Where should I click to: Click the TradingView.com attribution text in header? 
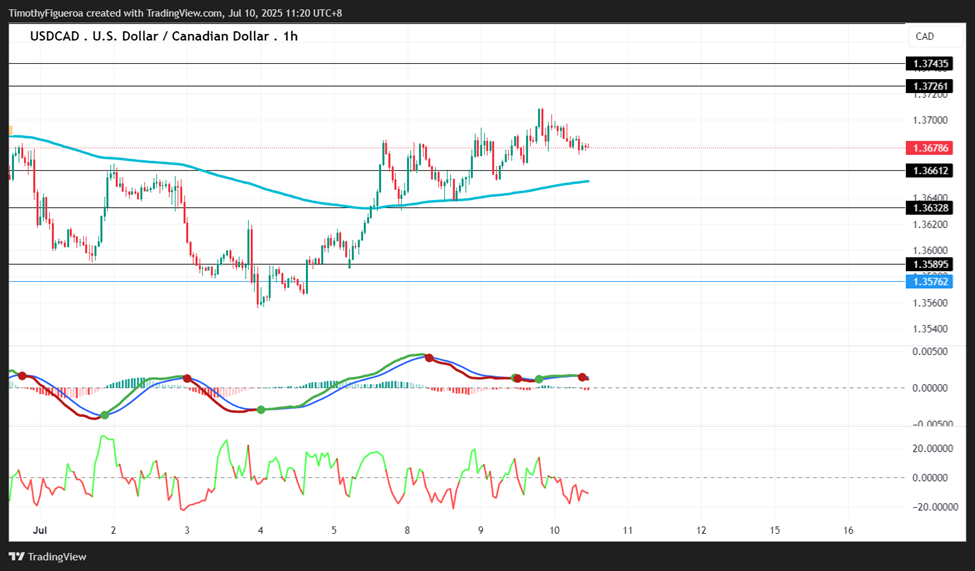coord(184,13)
